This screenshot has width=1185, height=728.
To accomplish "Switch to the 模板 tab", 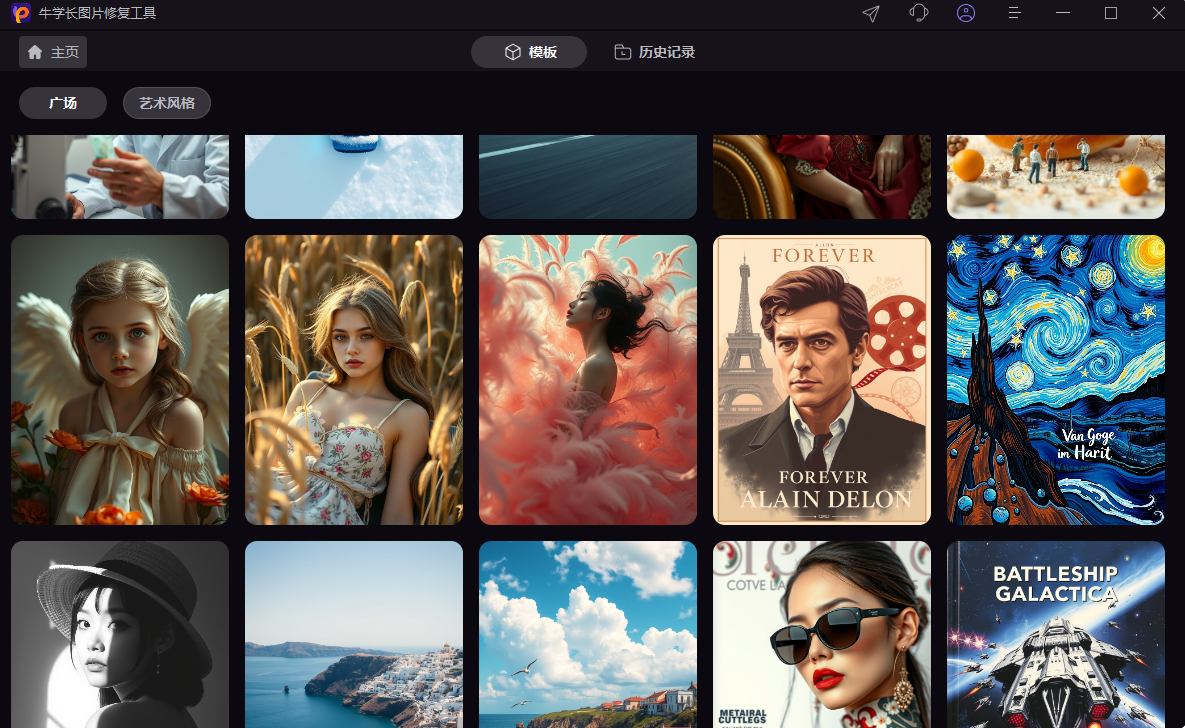I will tap(529, 52).
